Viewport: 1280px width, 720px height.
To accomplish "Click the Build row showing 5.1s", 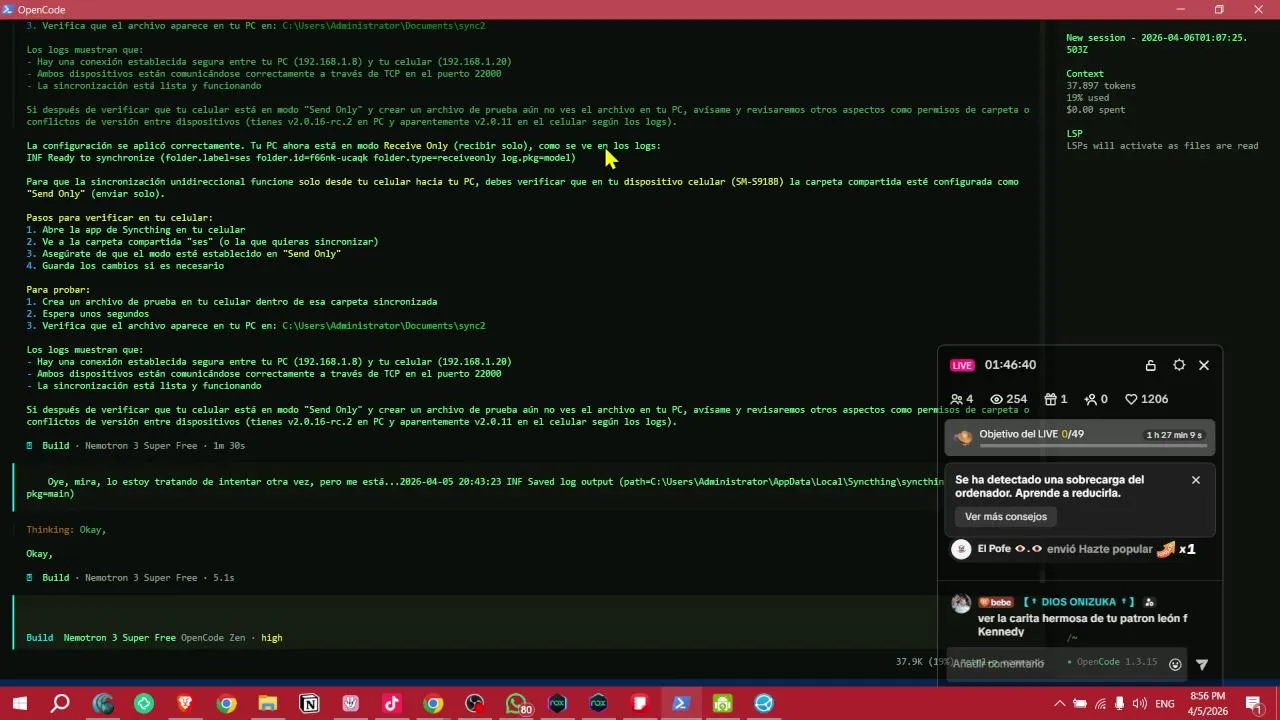I will point(130,578).
